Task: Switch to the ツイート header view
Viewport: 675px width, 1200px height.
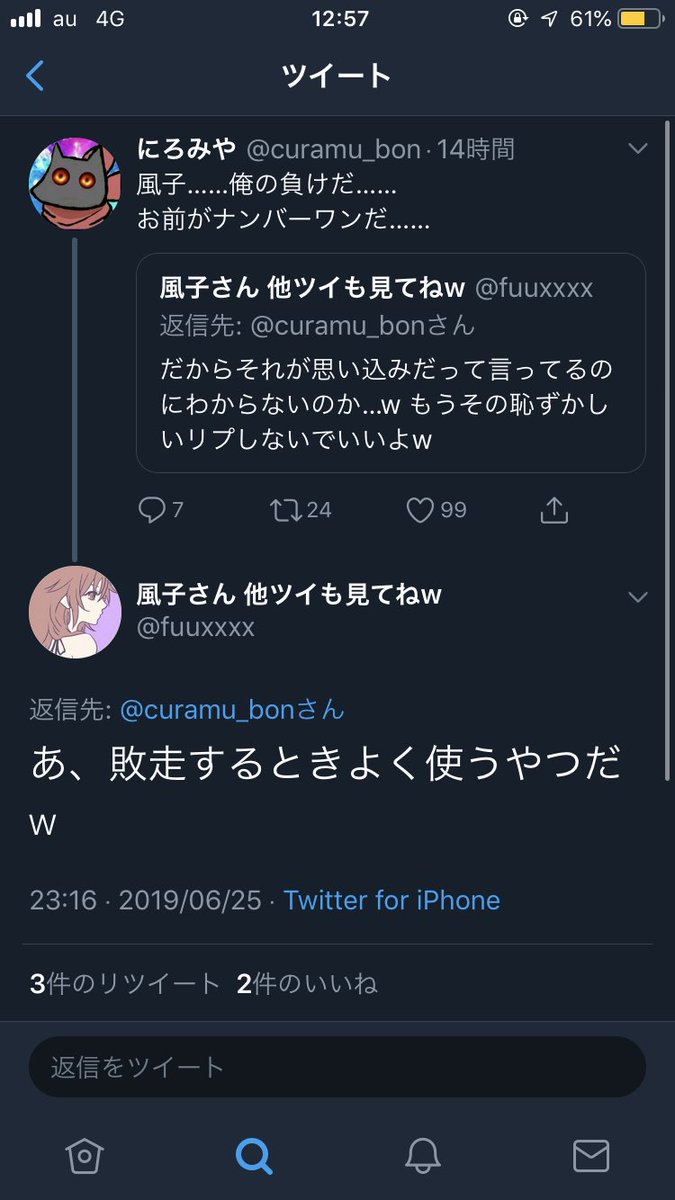Action: [337, 74]
